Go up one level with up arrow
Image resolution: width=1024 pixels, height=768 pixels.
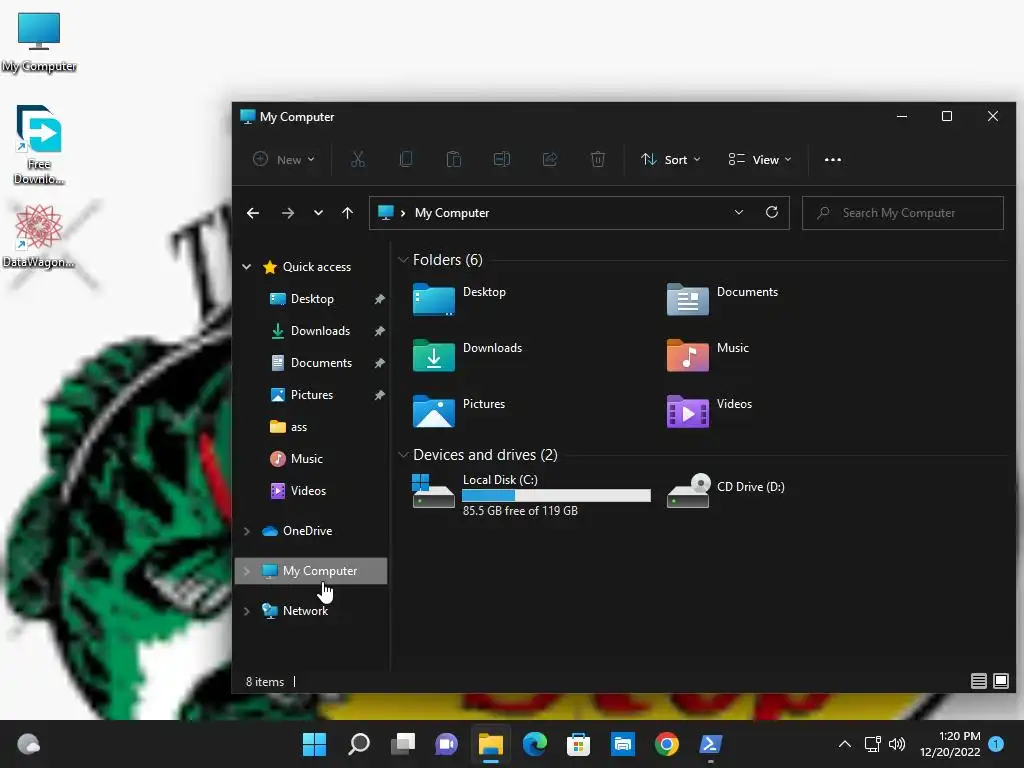tap(347, 213)
